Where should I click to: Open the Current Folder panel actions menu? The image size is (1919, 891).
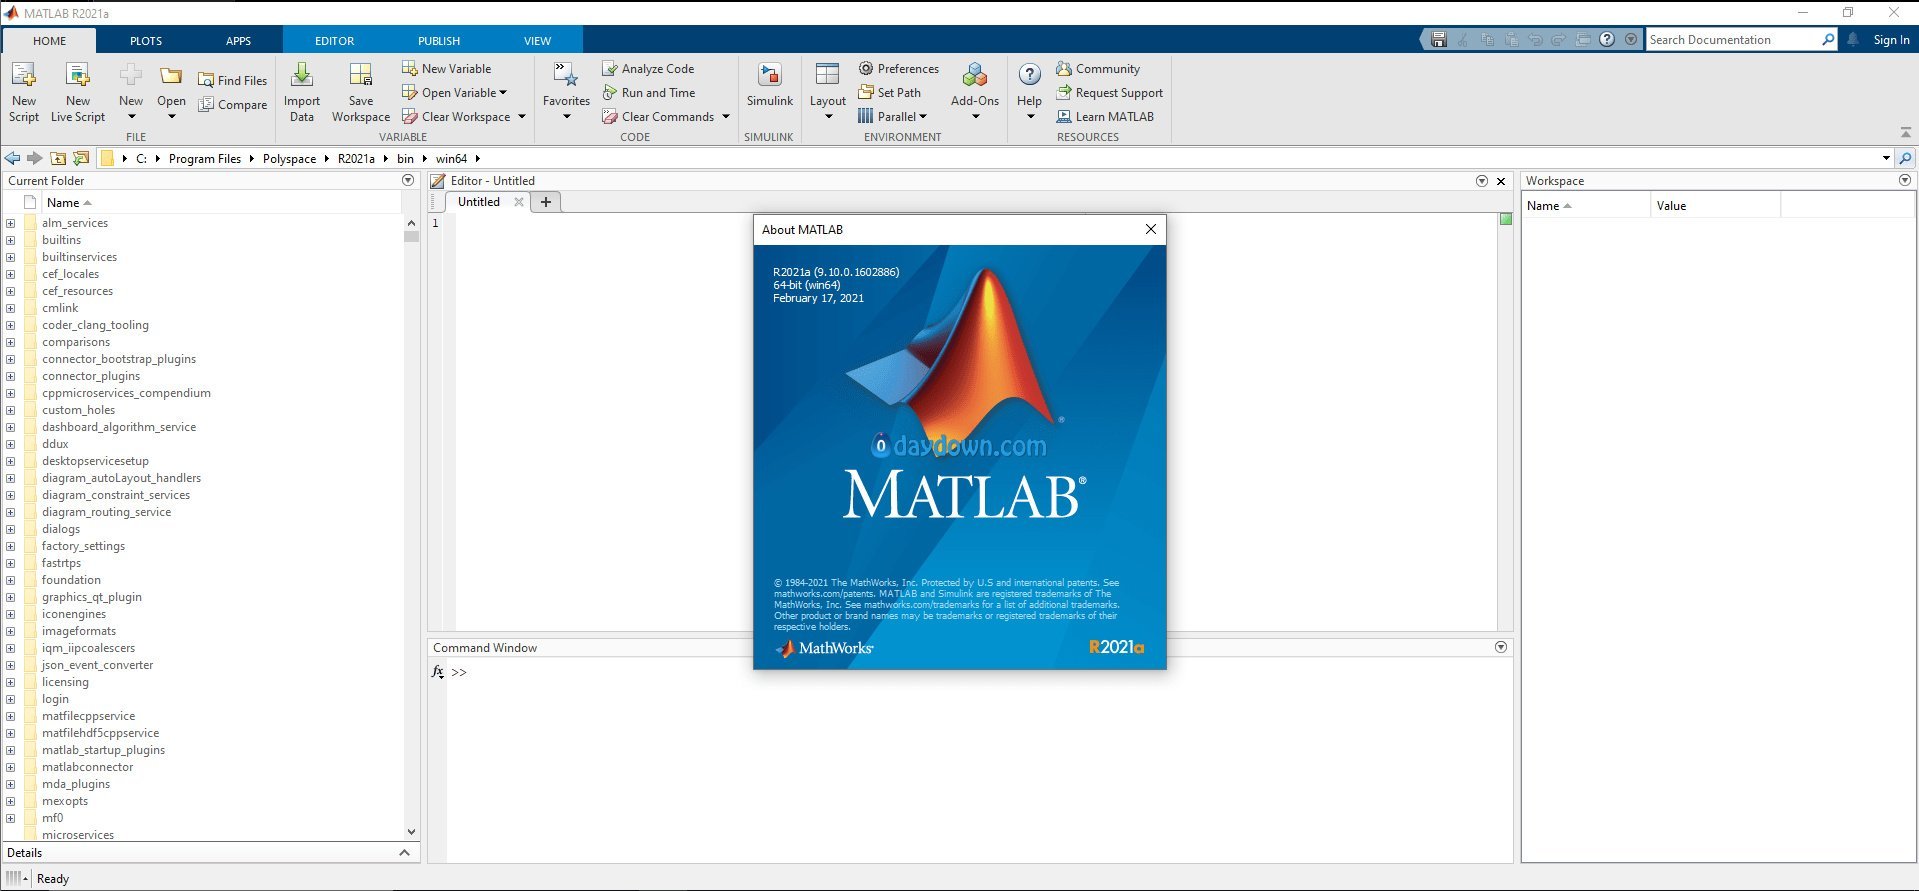pos(407,180)
